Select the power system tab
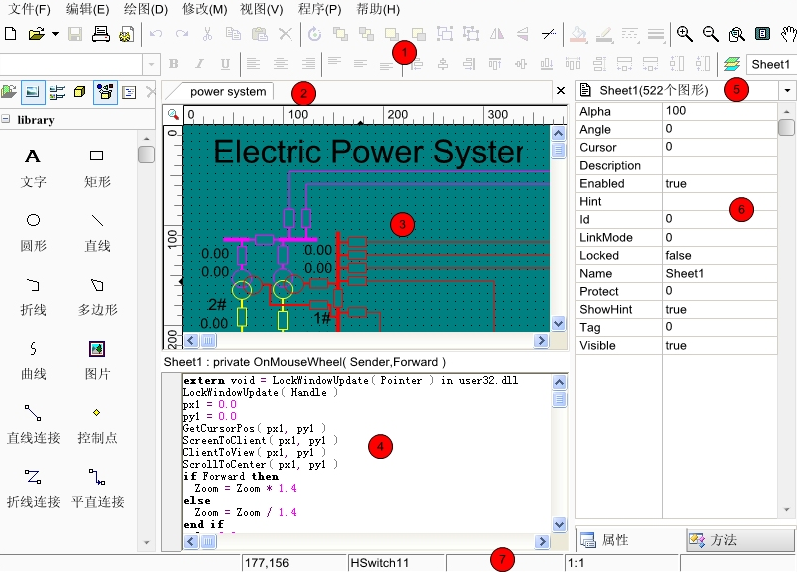The height and width of the screenshot is (579, 798). pos(228,92)
